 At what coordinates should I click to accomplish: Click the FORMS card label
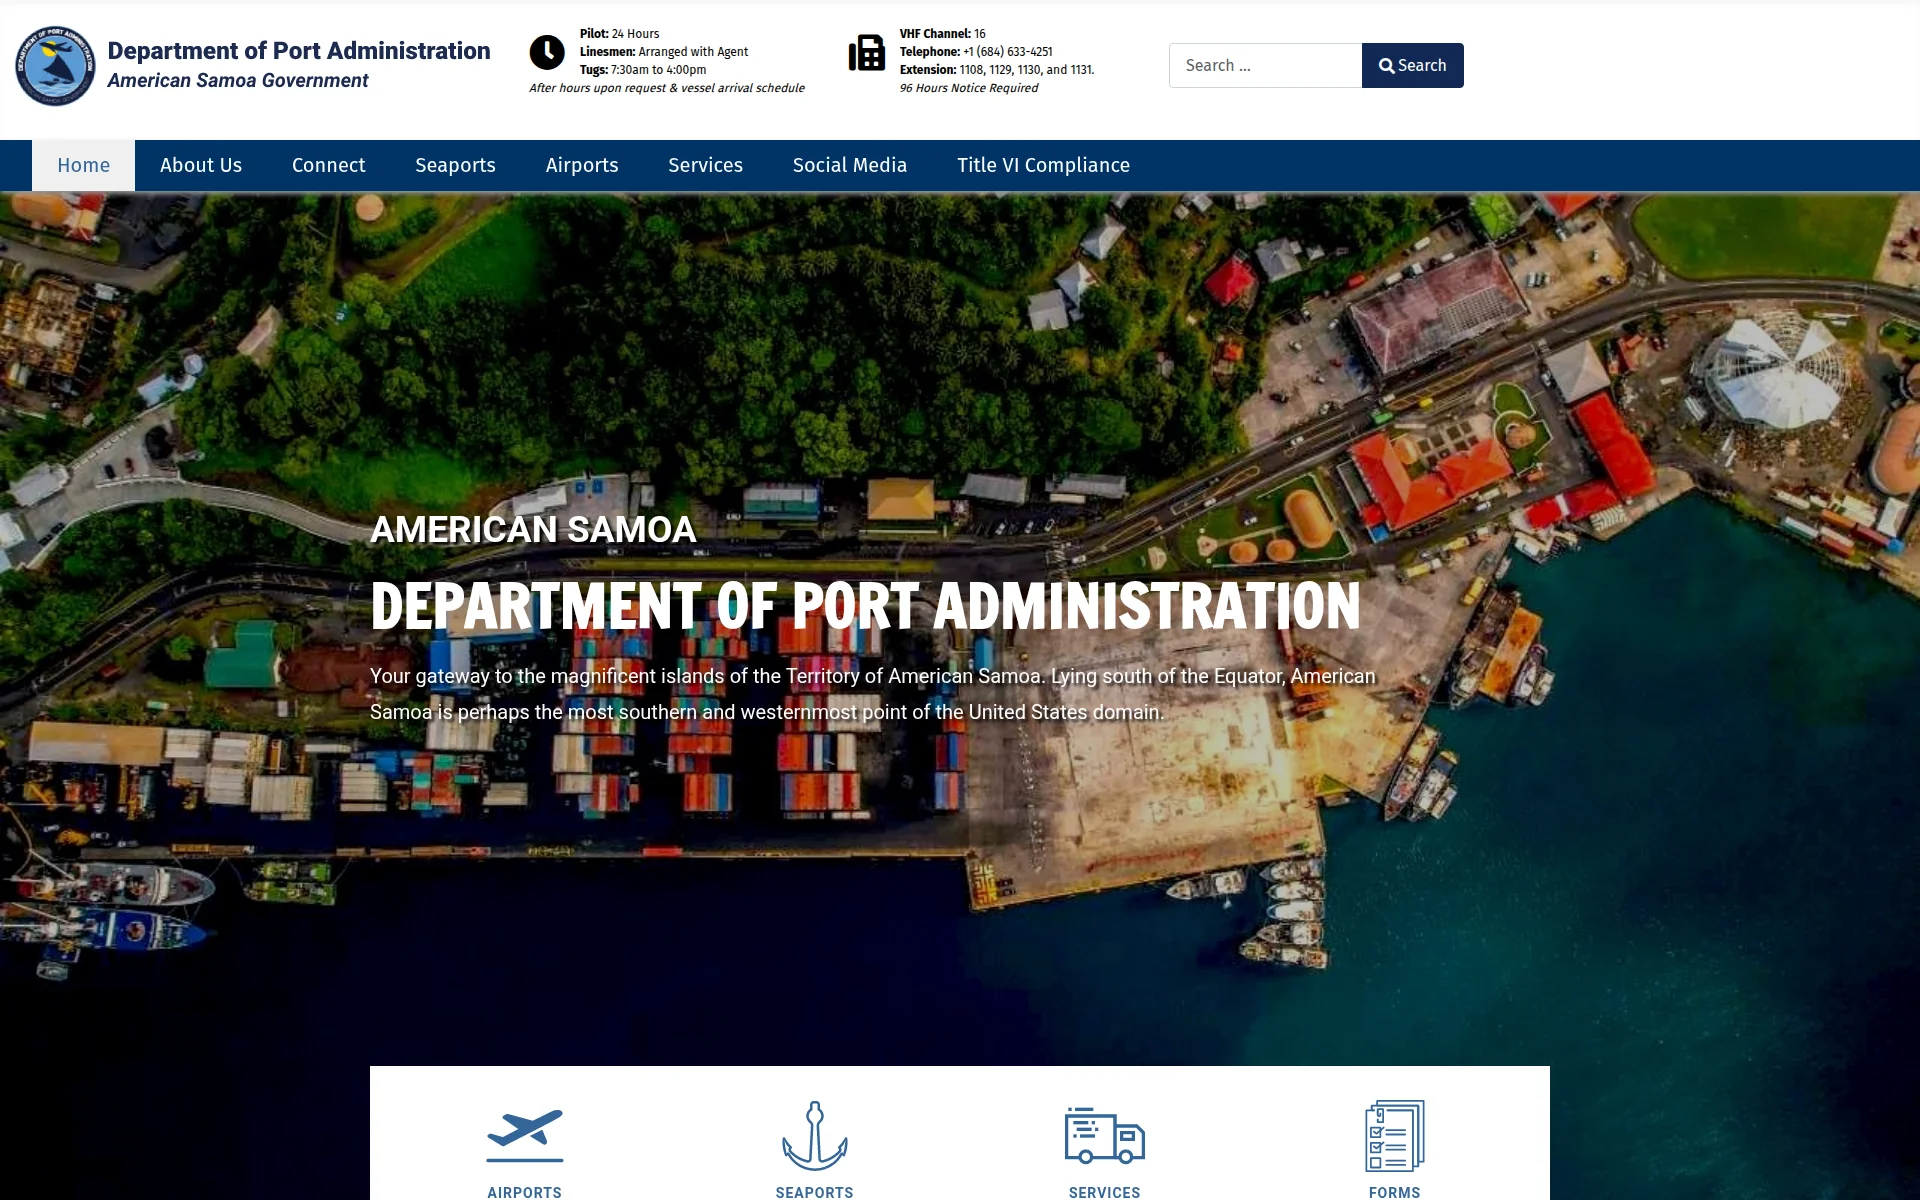[x=1395, y=1192]
